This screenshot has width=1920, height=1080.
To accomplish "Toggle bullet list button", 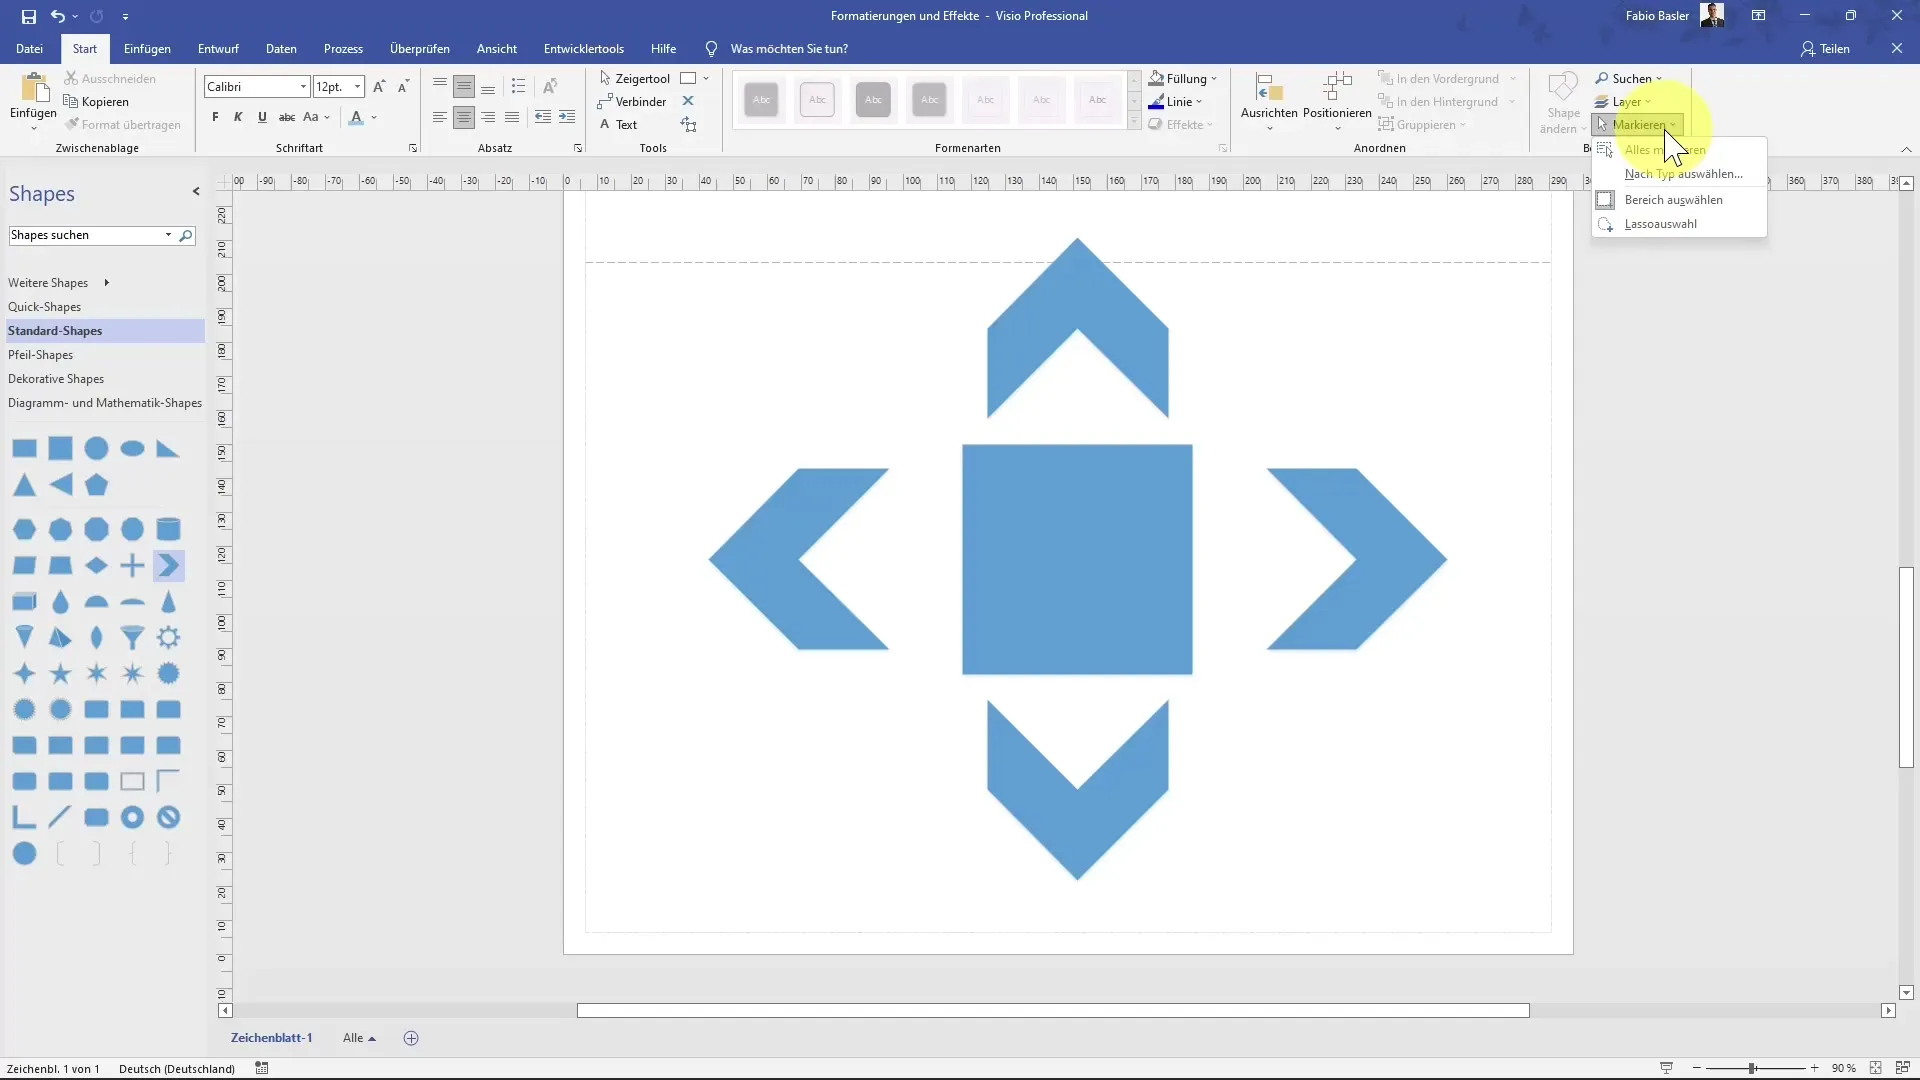I will point(518,86).
